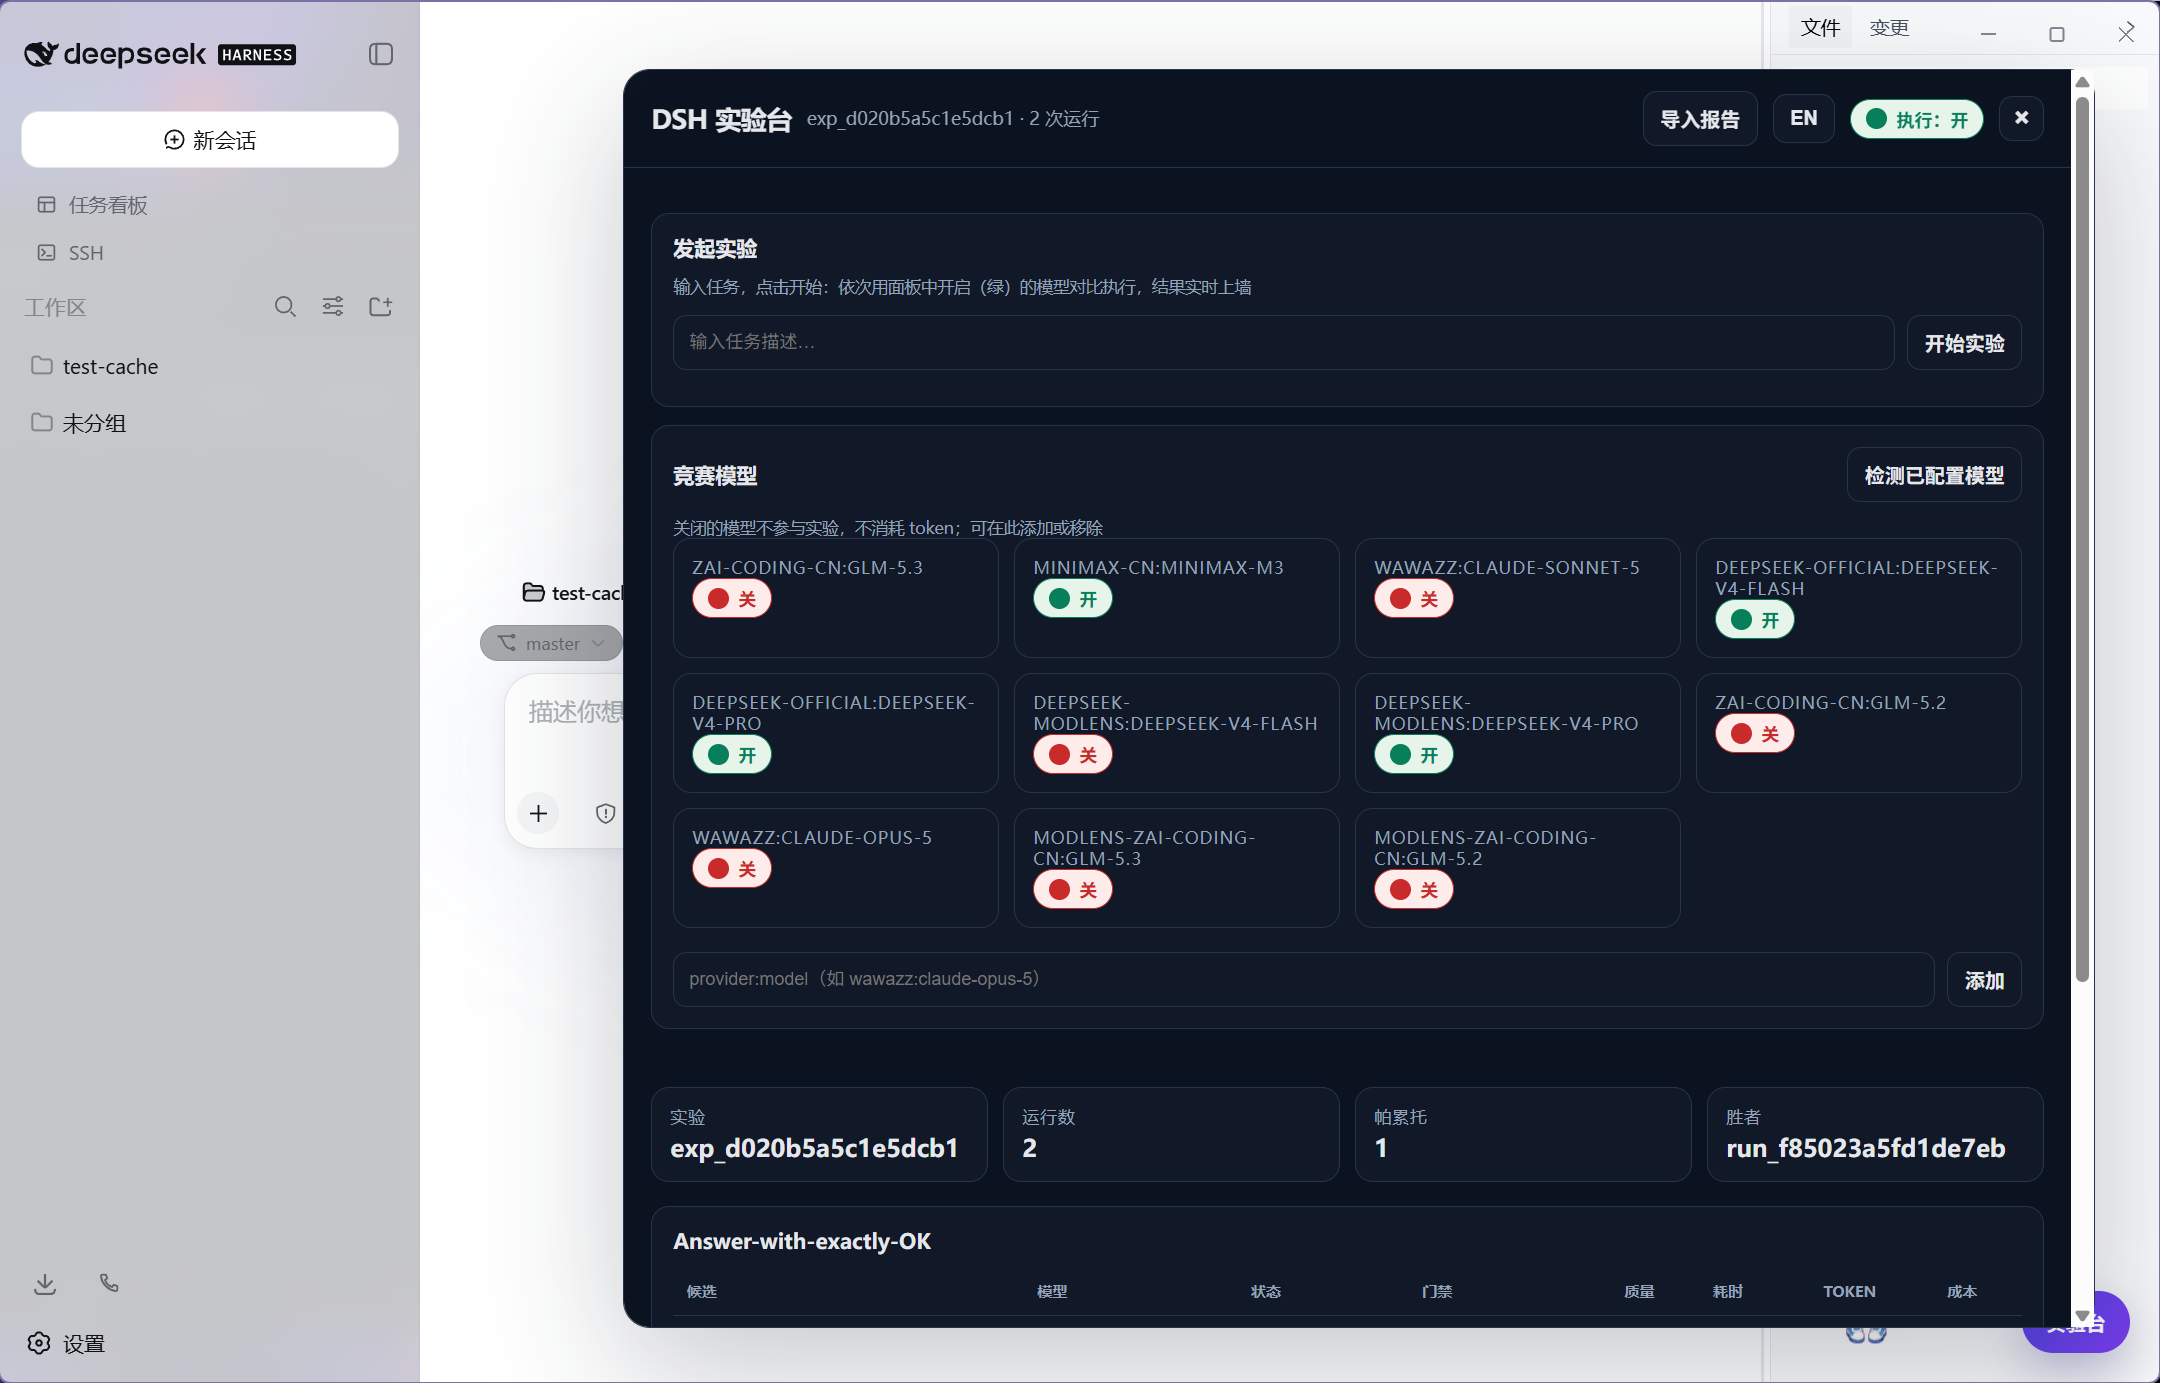Switch language with EN button
This screenshot has width=2160, height=1383.
point(1804,118)
